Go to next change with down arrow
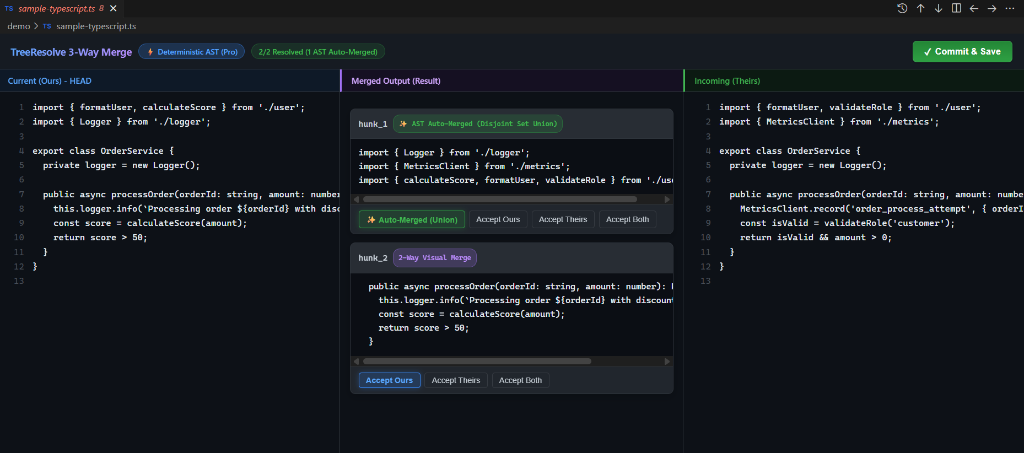 [x=938, y=8]
